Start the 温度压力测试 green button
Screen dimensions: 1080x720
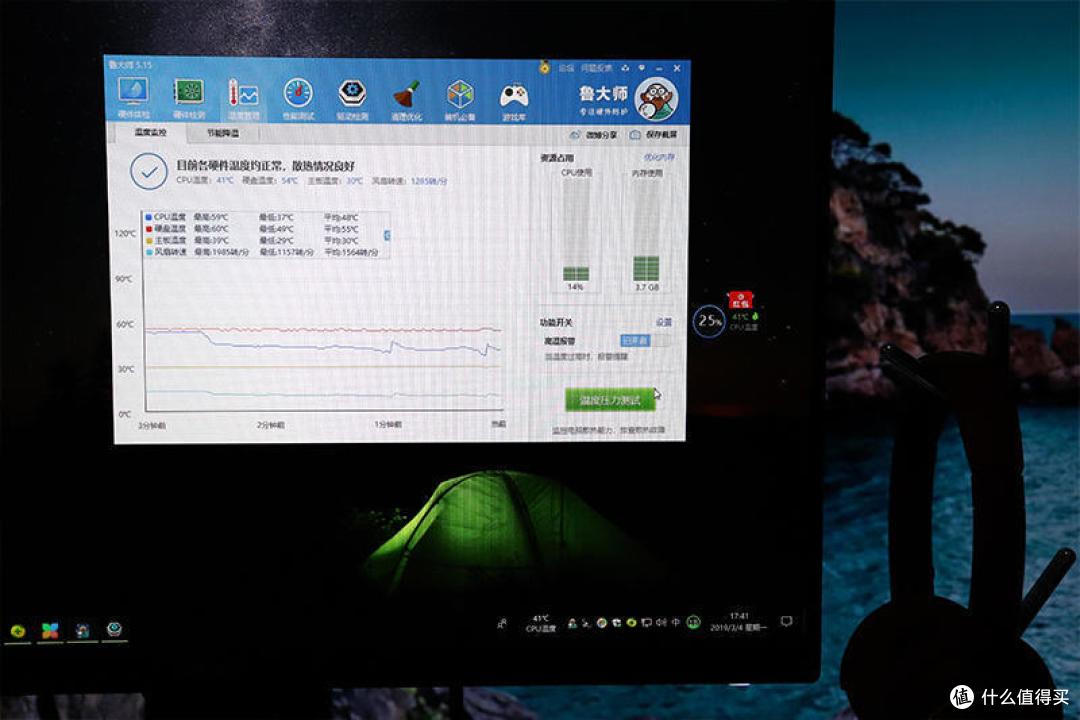(610, 400)
